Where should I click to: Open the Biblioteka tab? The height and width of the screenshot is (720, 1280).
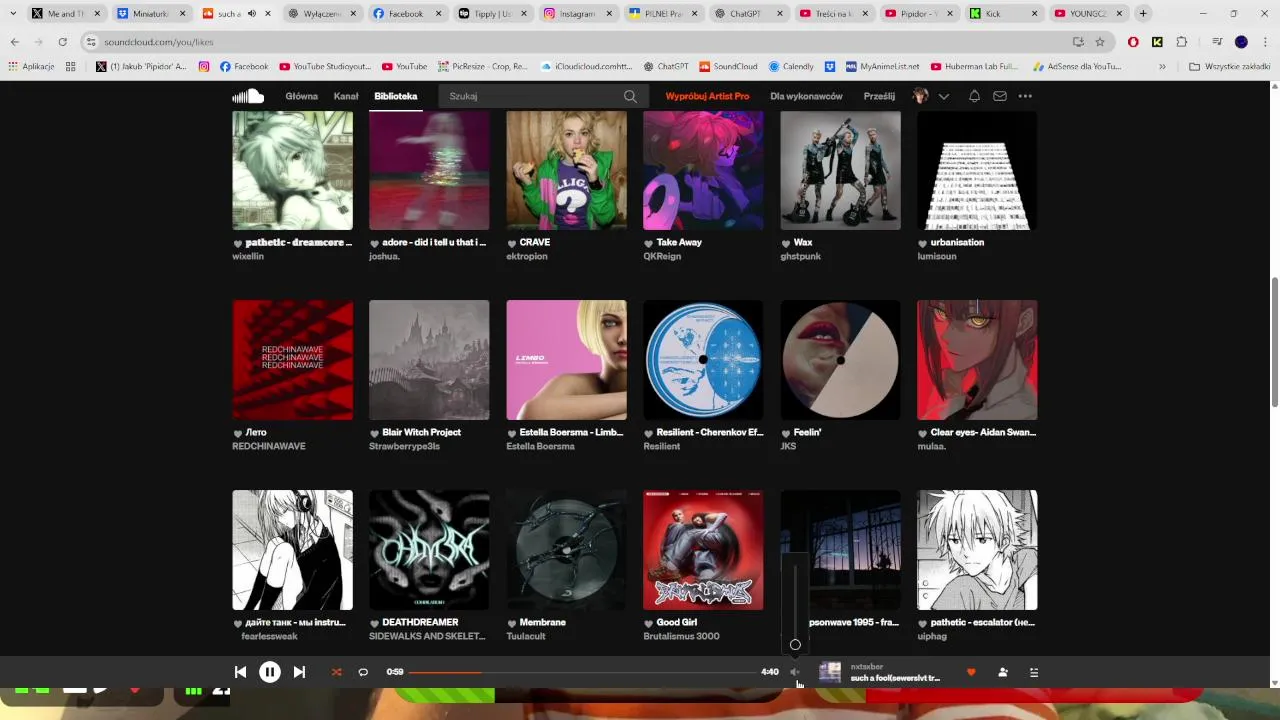pos(396,96)
